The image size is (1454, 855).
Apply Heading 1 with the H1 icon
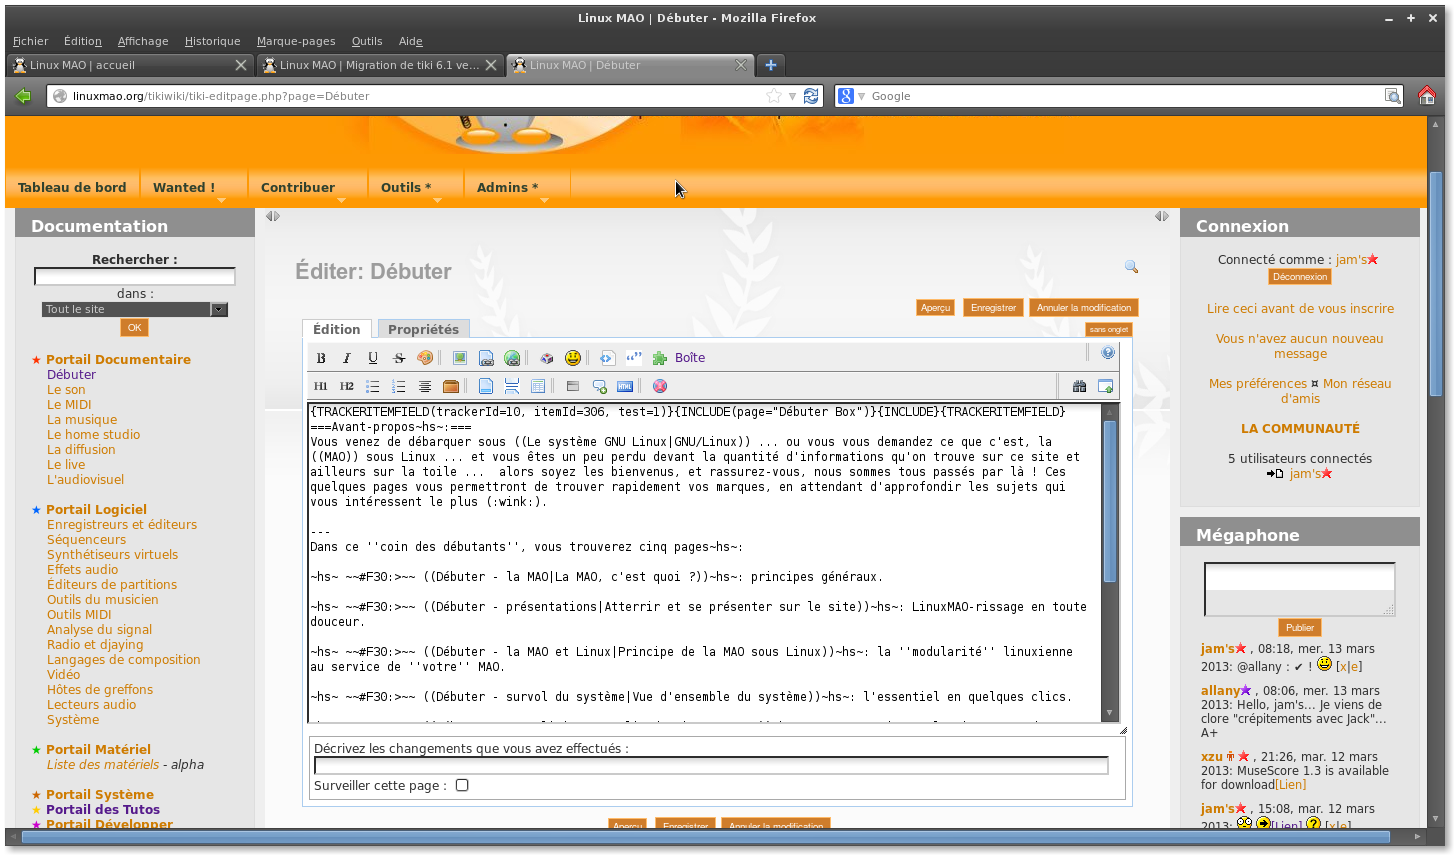pos(321,386)
